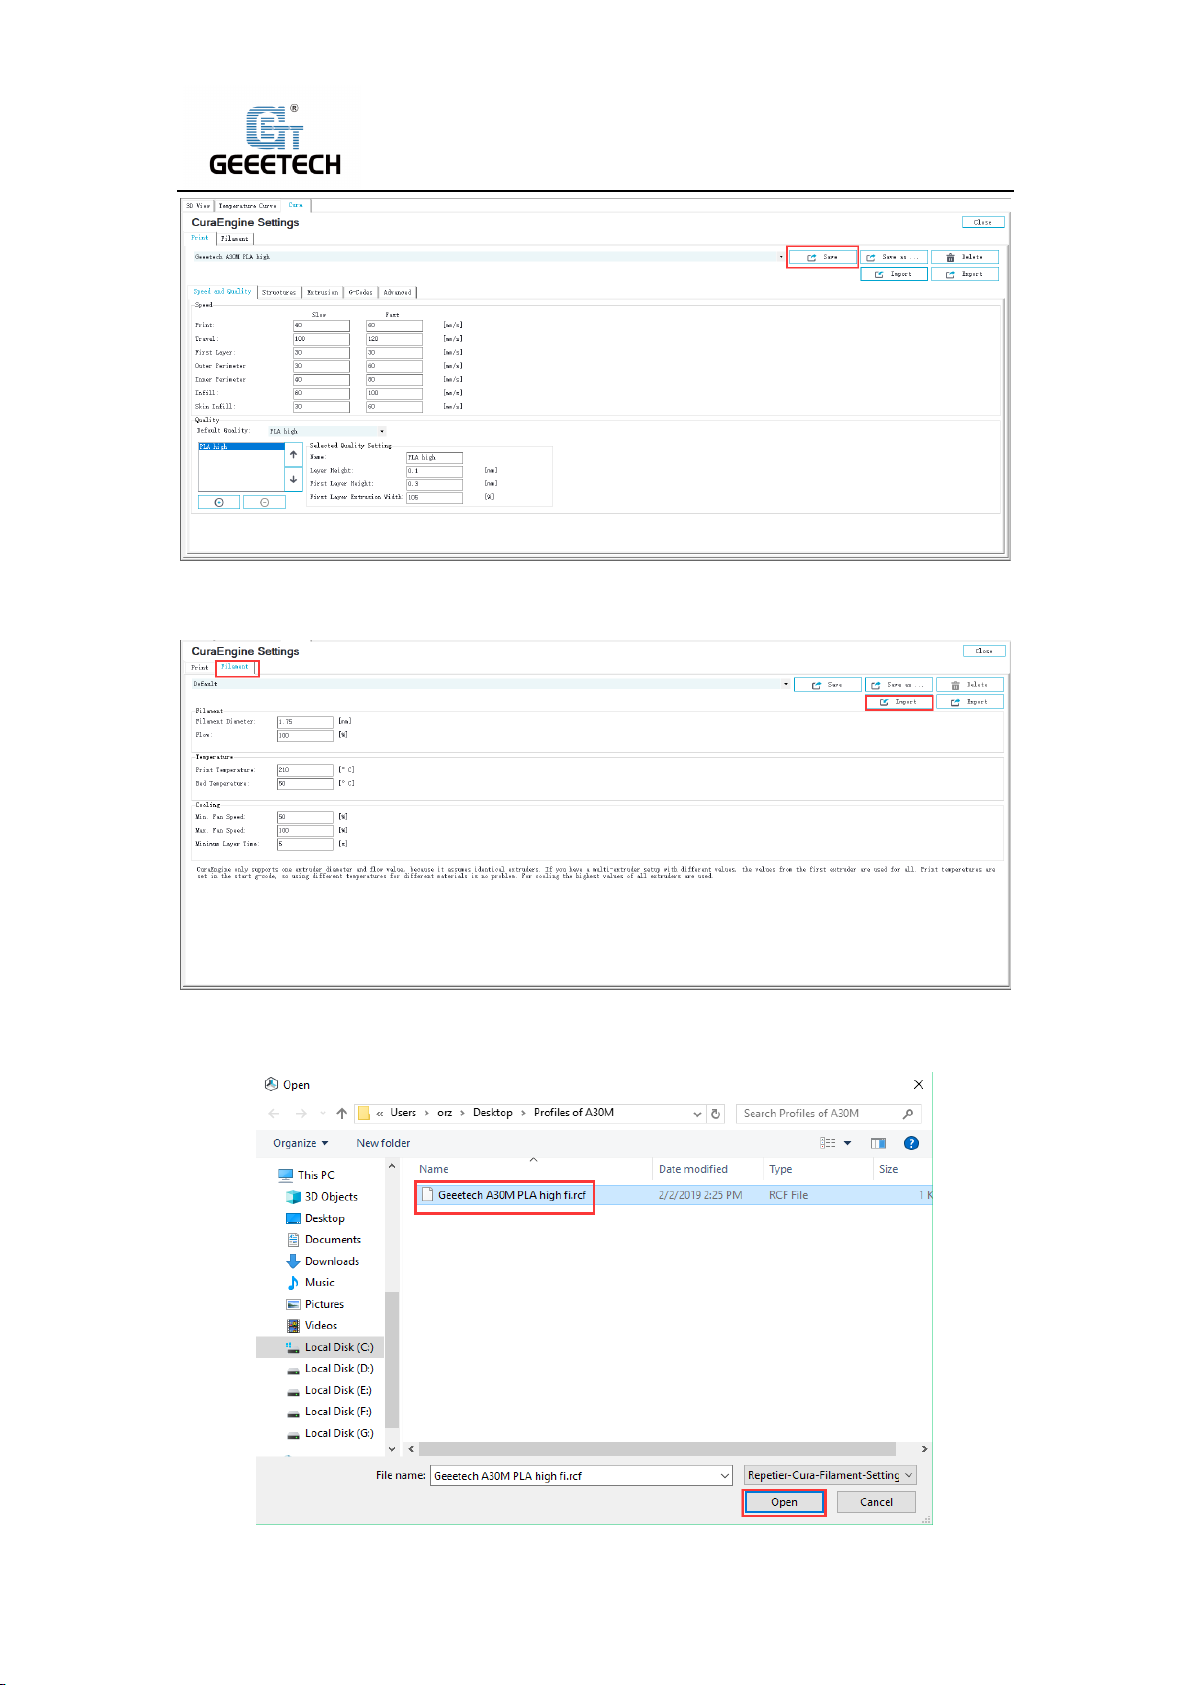Screen dimensions: 1192x1685
Task: Select 3D Objects in the navigation pane
Action: (331, 1197)
